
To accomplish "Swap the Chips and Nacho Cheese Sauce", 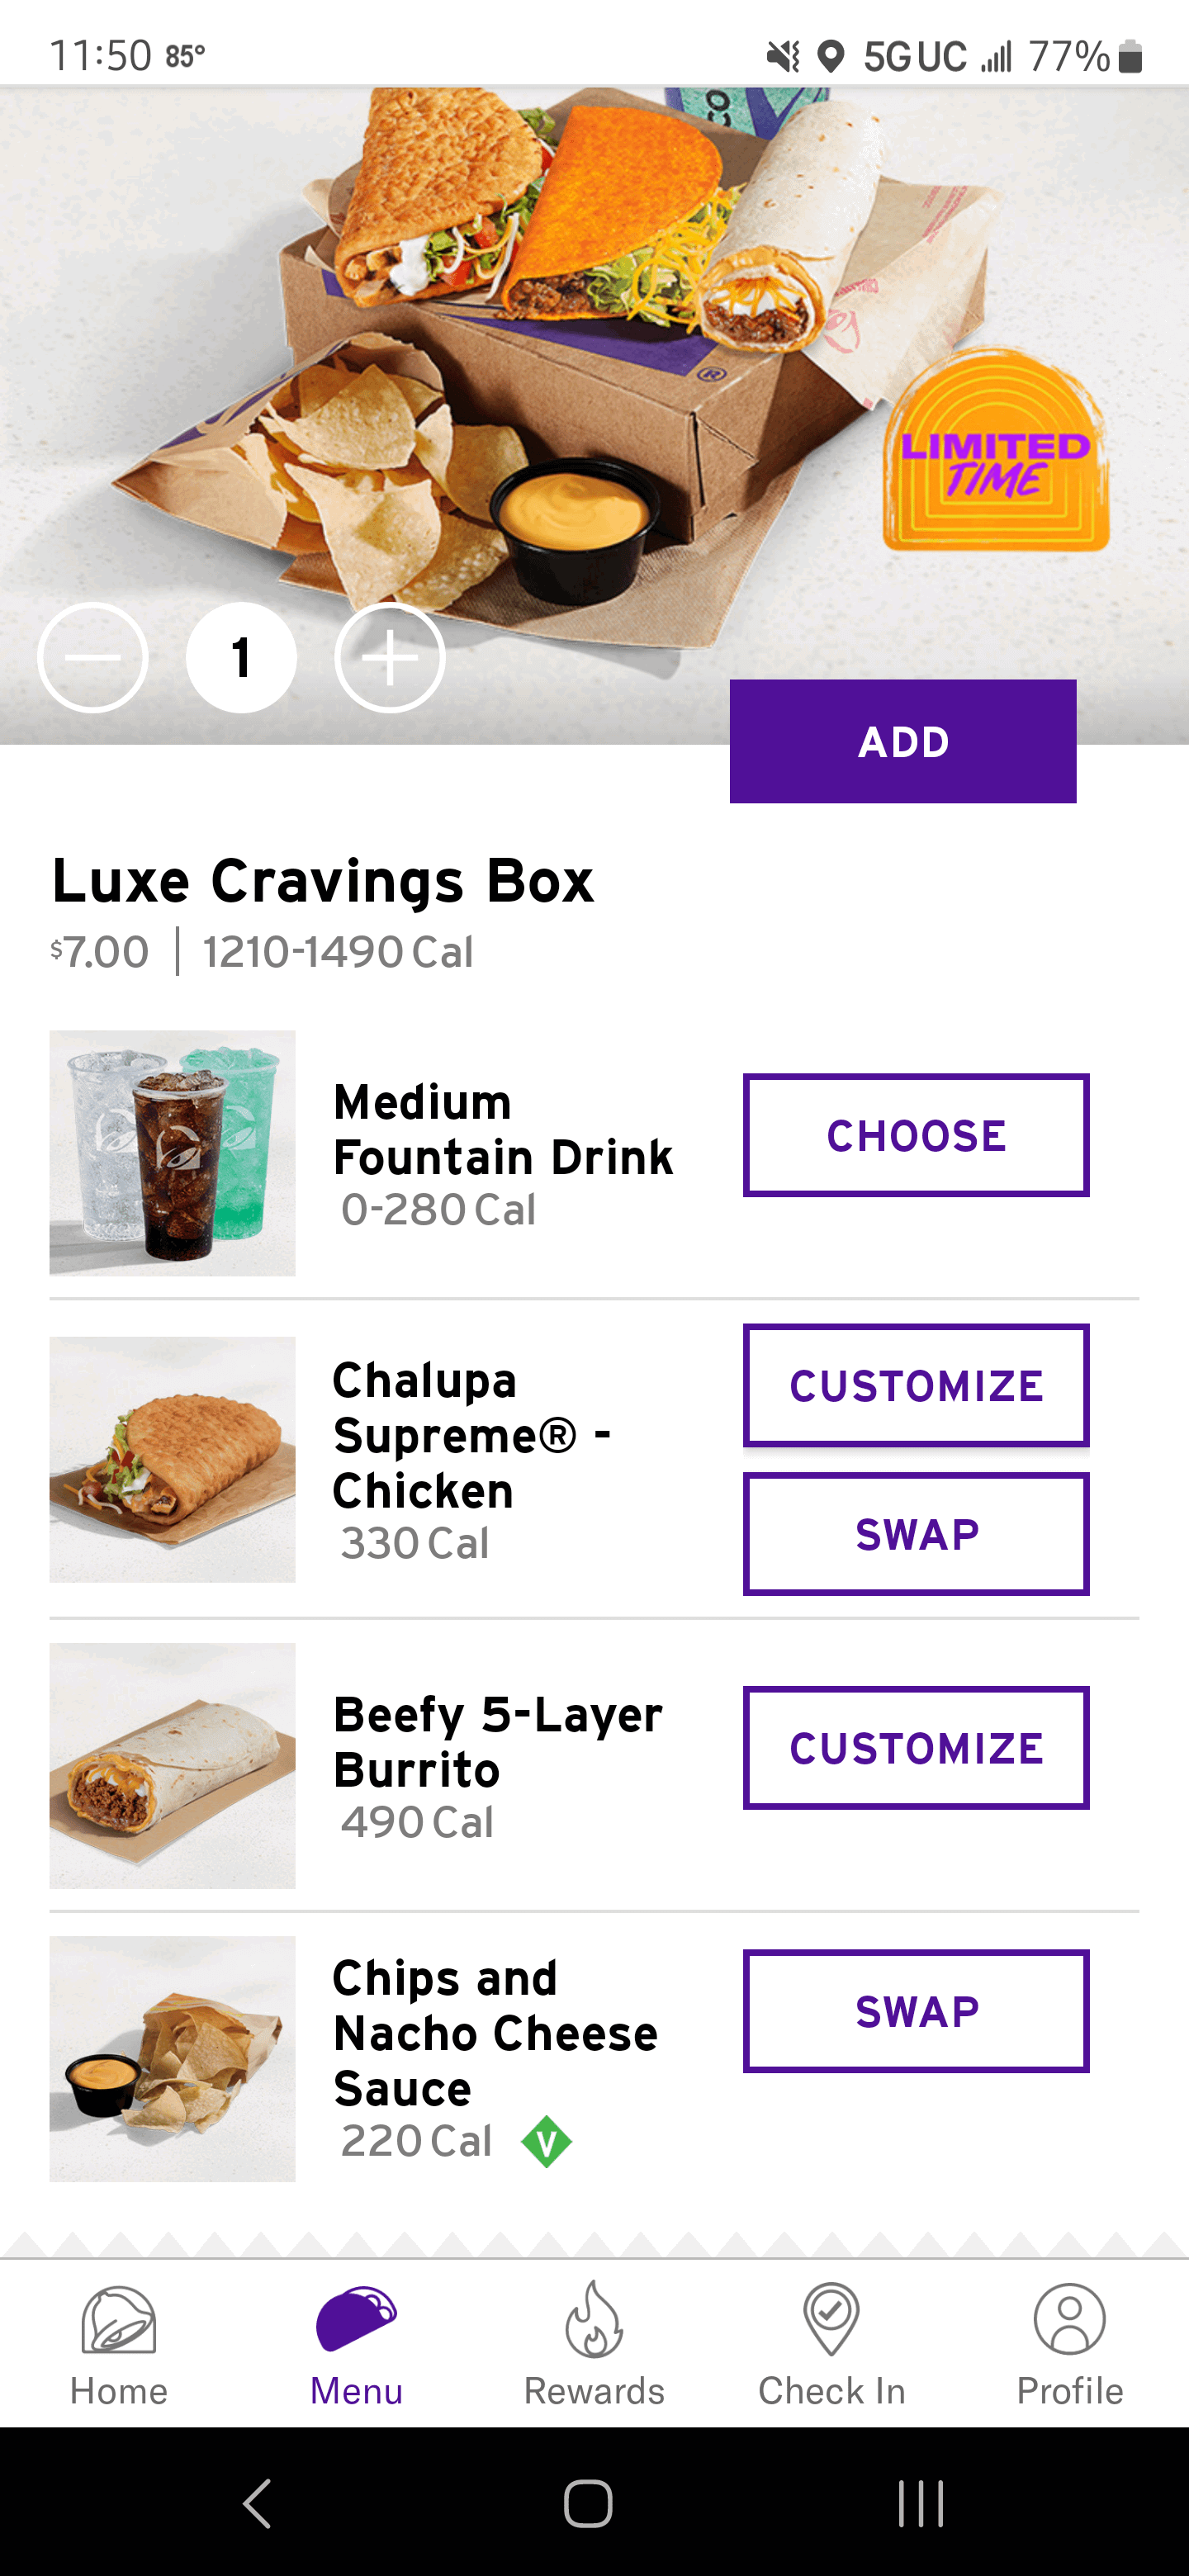I will pyautogui.click(x=915, y=2010).
